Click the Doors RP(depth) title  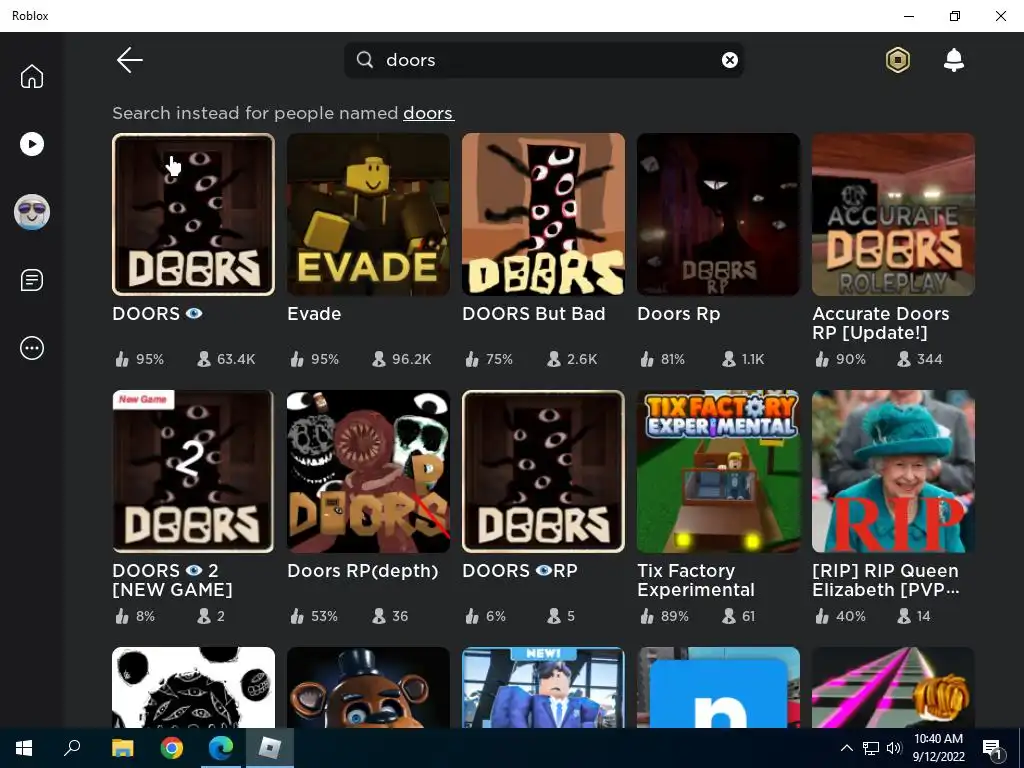tap(362, 571)
